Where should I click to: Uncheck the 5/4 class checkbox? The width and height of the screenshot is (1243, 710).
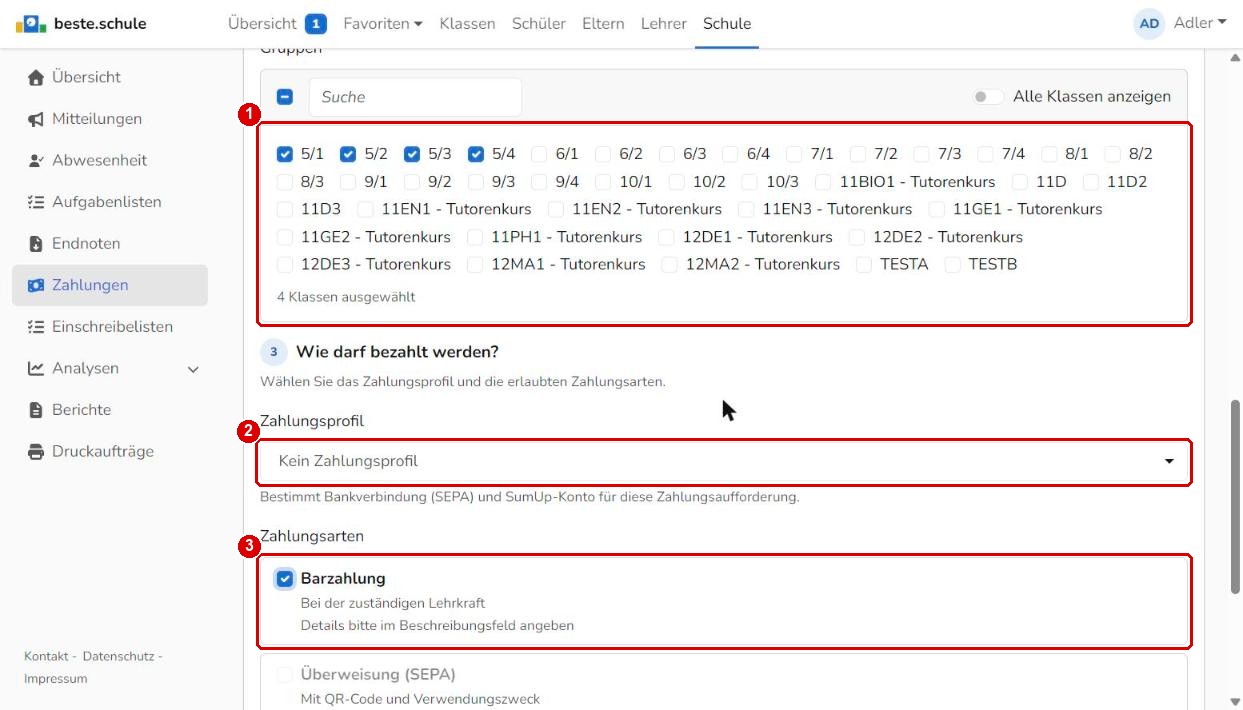point(476,154)
